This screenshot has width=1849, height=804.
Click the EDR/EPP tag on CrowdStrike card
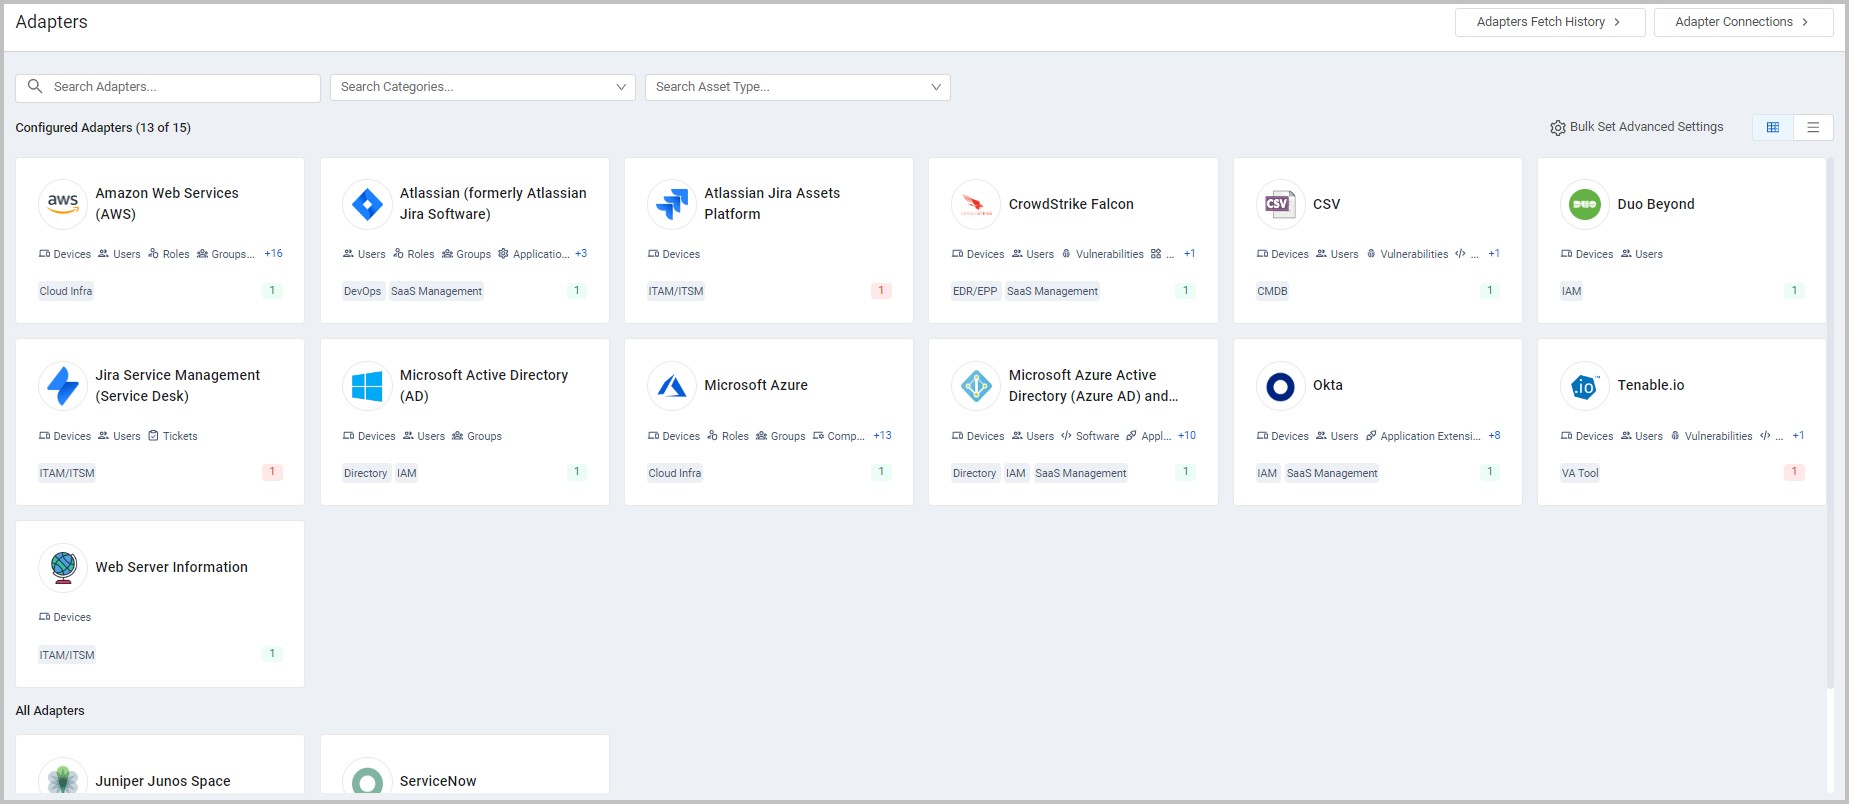click(975, 292)
